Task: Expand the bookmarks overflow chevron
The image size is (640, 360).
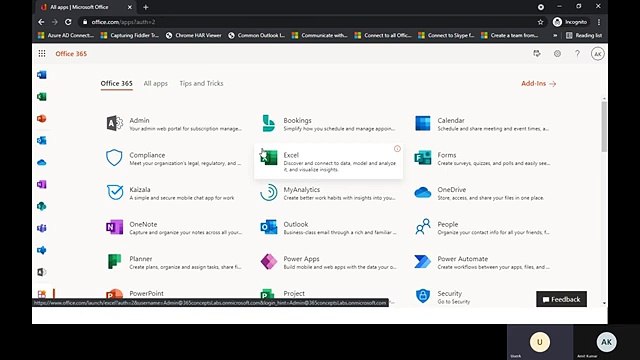Action: 555,36
